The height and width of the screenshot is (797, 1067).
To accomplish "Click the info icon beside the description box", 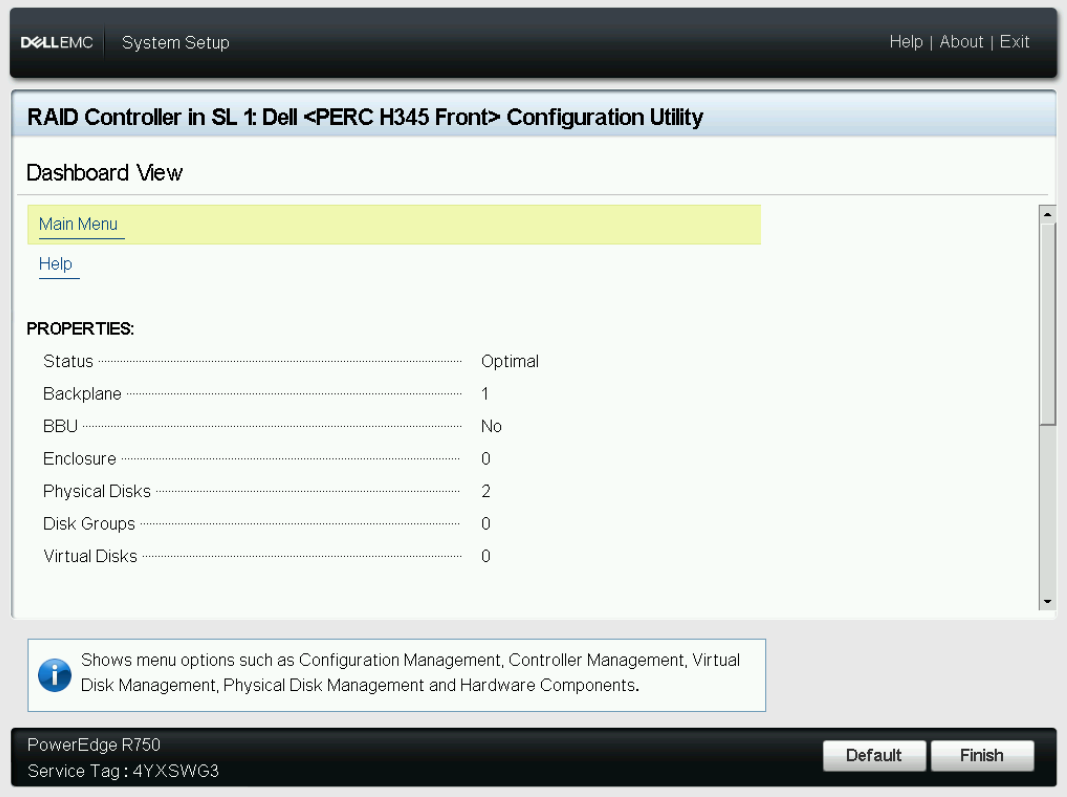I will coord(54,675).
